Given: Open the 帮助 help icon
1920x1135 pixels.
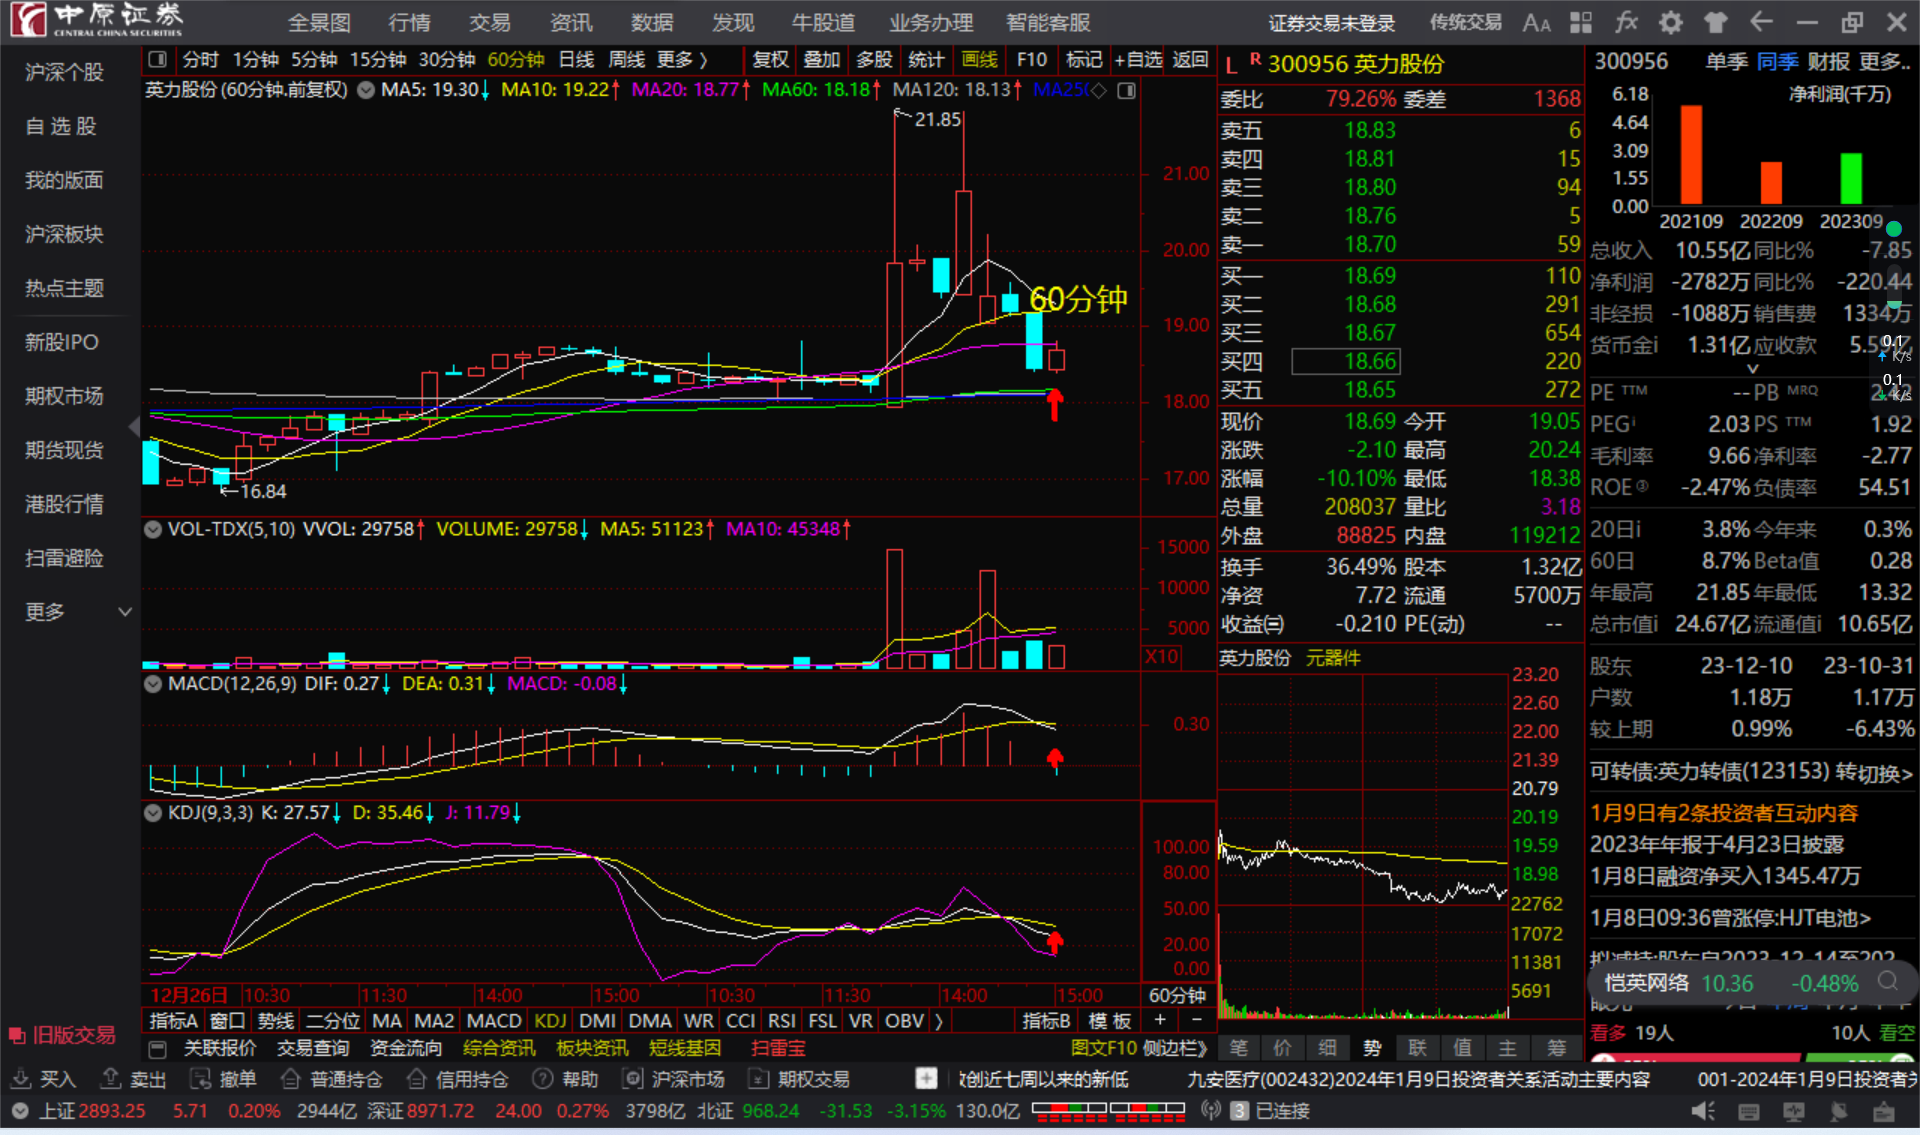Looking at the screenshot, I should point(543,1079).
